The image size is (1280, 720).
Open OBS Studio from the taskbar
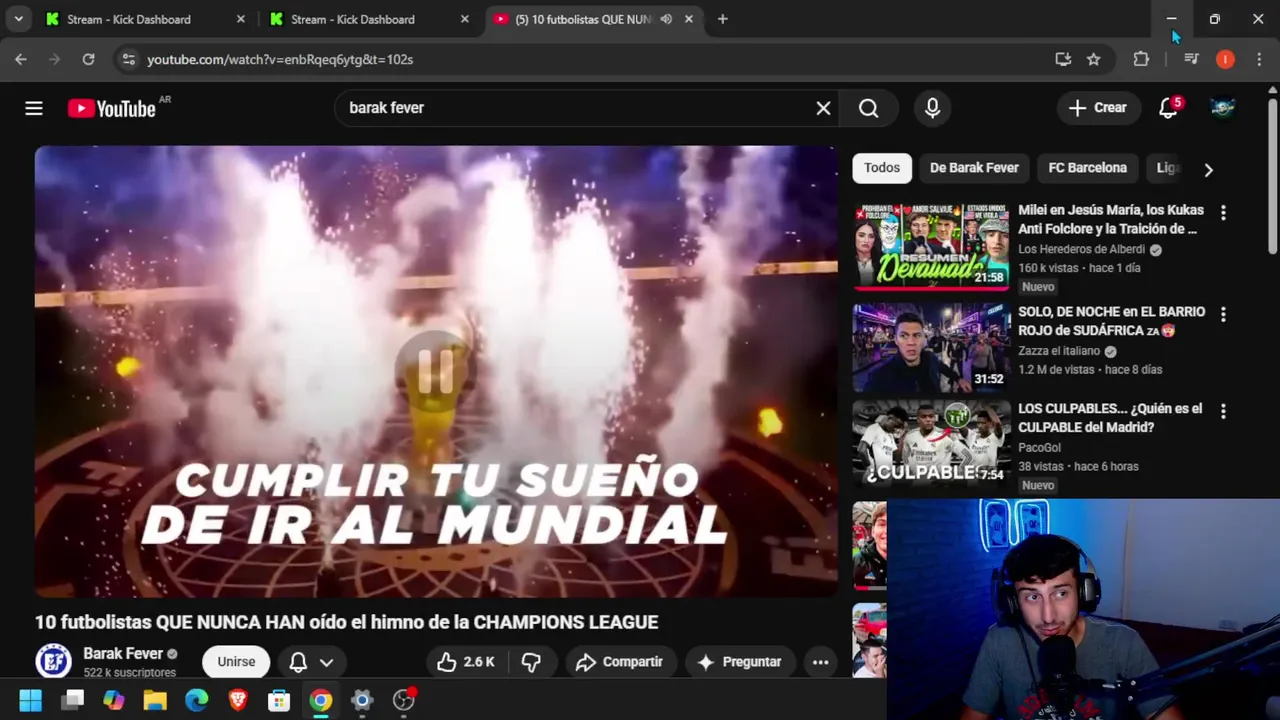pyautogui.click(x=404, y=700)
